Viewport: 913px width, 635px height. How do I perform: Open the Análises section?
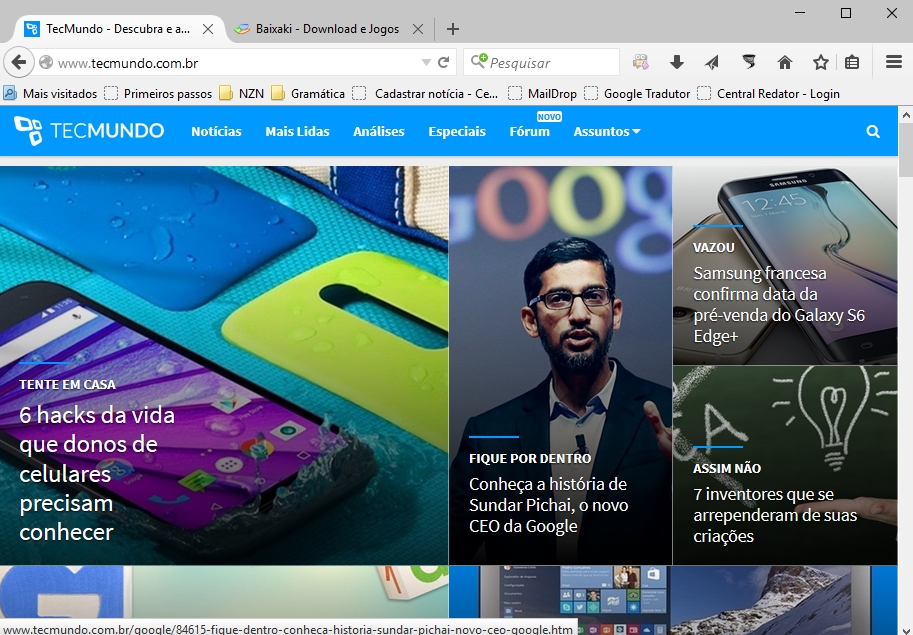(x=378, y=132)
